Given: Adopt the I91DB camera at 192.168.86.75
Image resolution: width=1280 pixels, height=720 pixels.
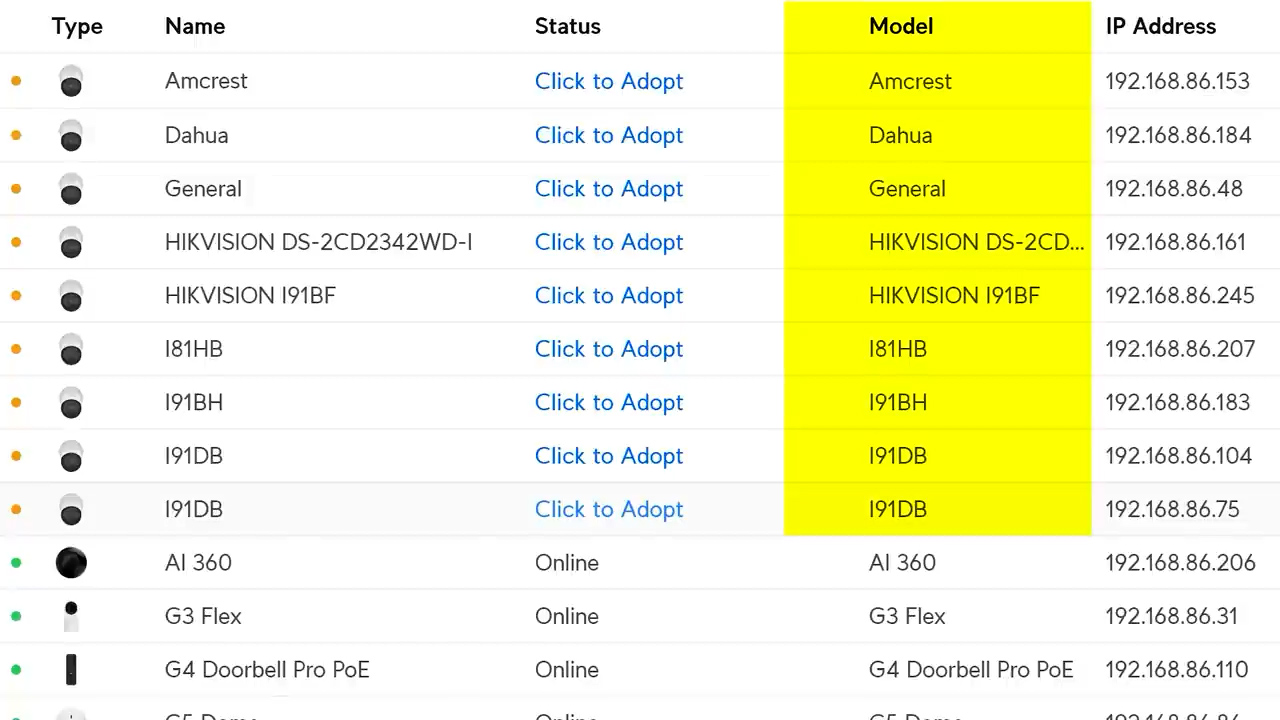Looking at the screenshot, I should [609, 509].
